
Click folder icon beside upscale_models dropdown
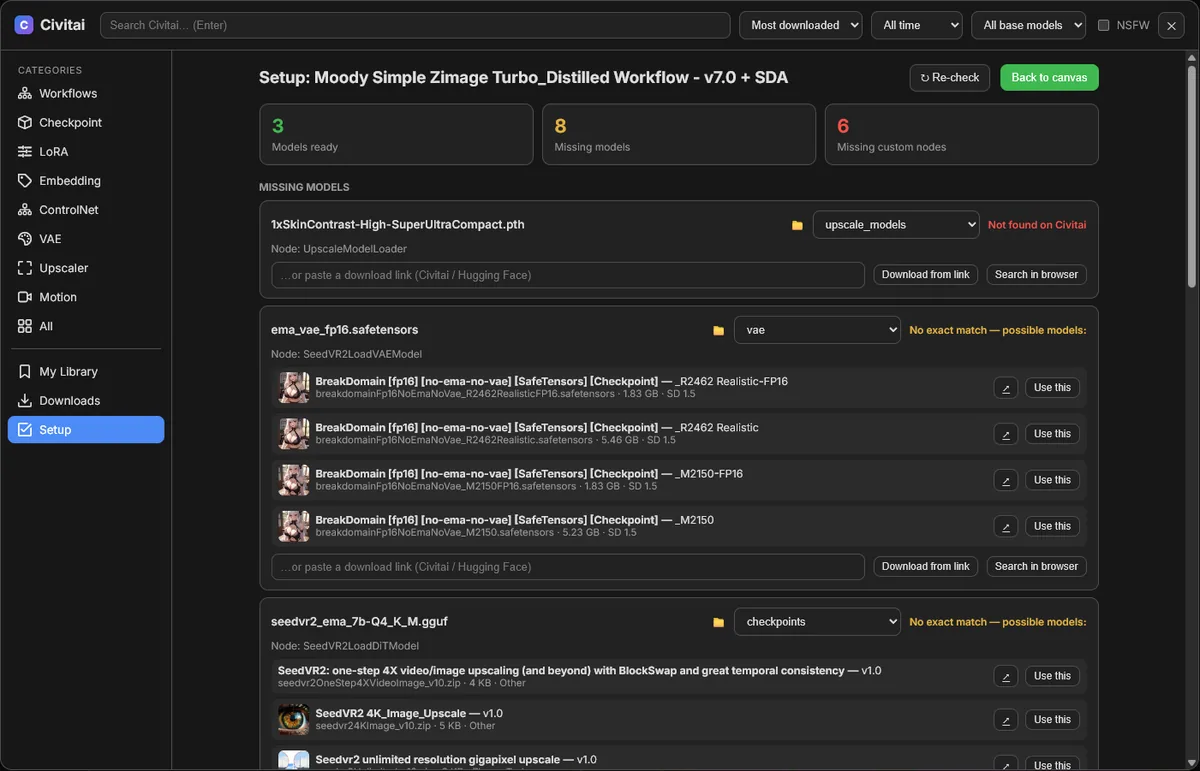[797, 225]
